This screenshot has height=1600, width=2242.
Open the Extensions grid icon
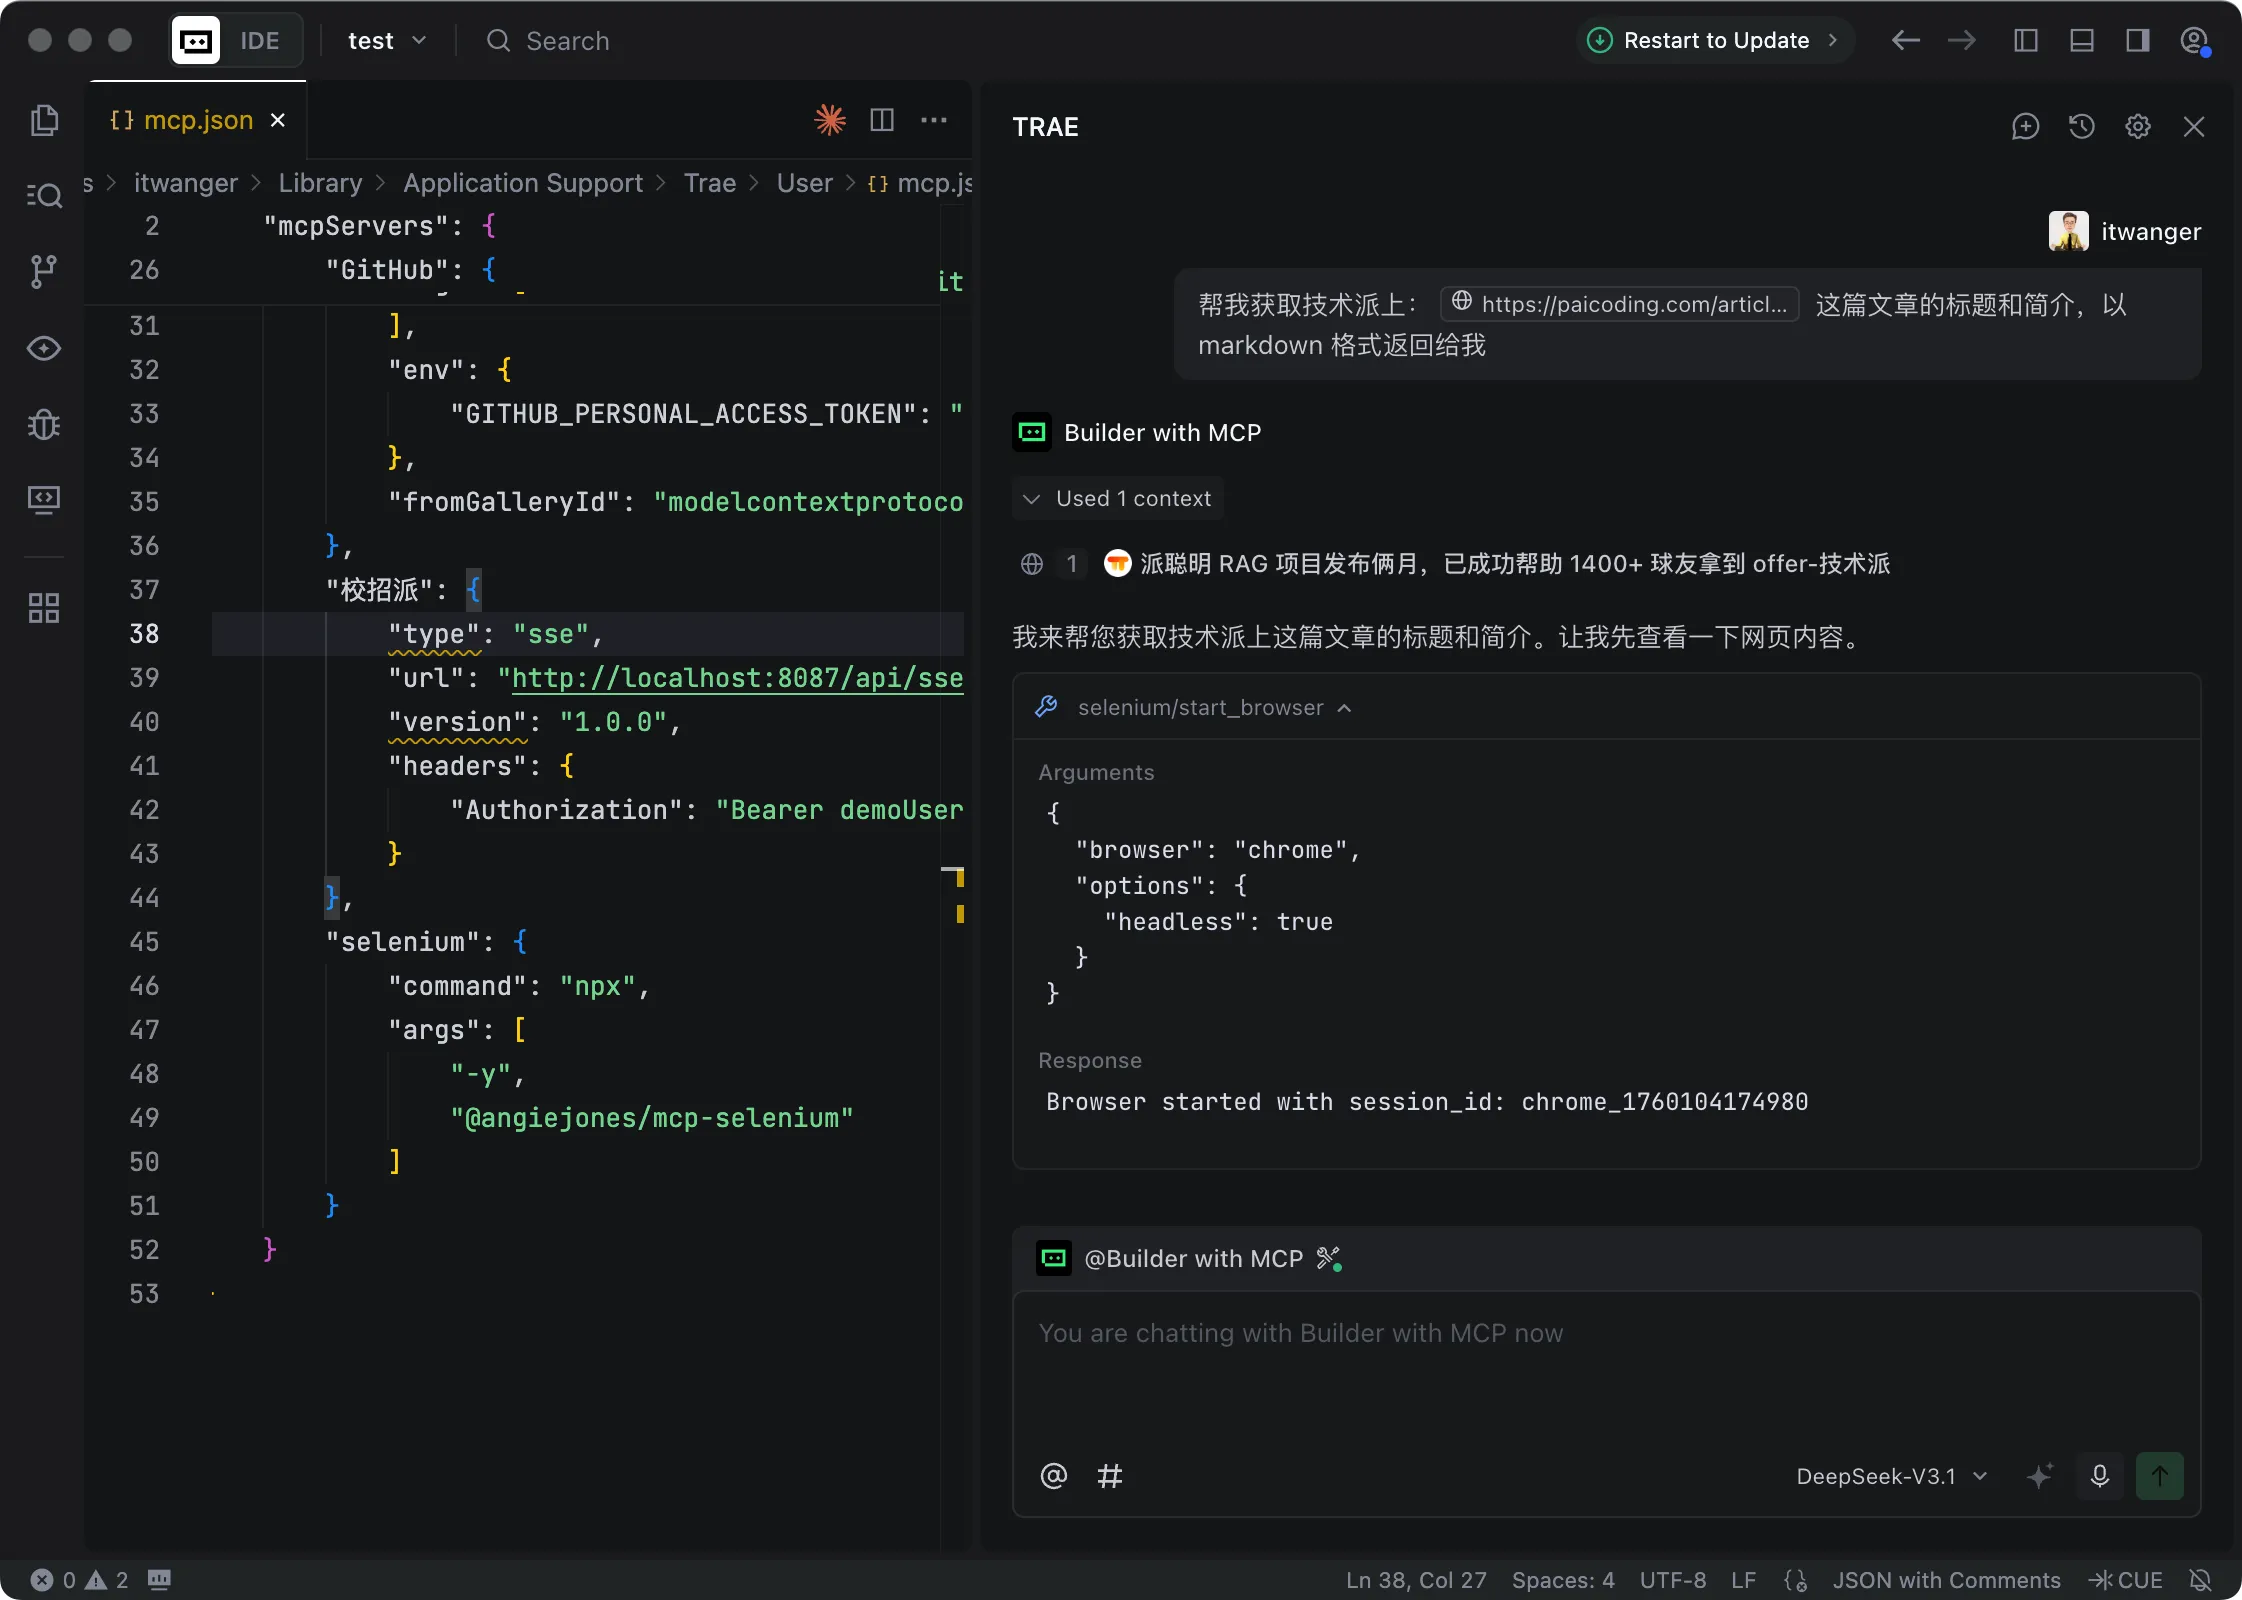(44, 607)
